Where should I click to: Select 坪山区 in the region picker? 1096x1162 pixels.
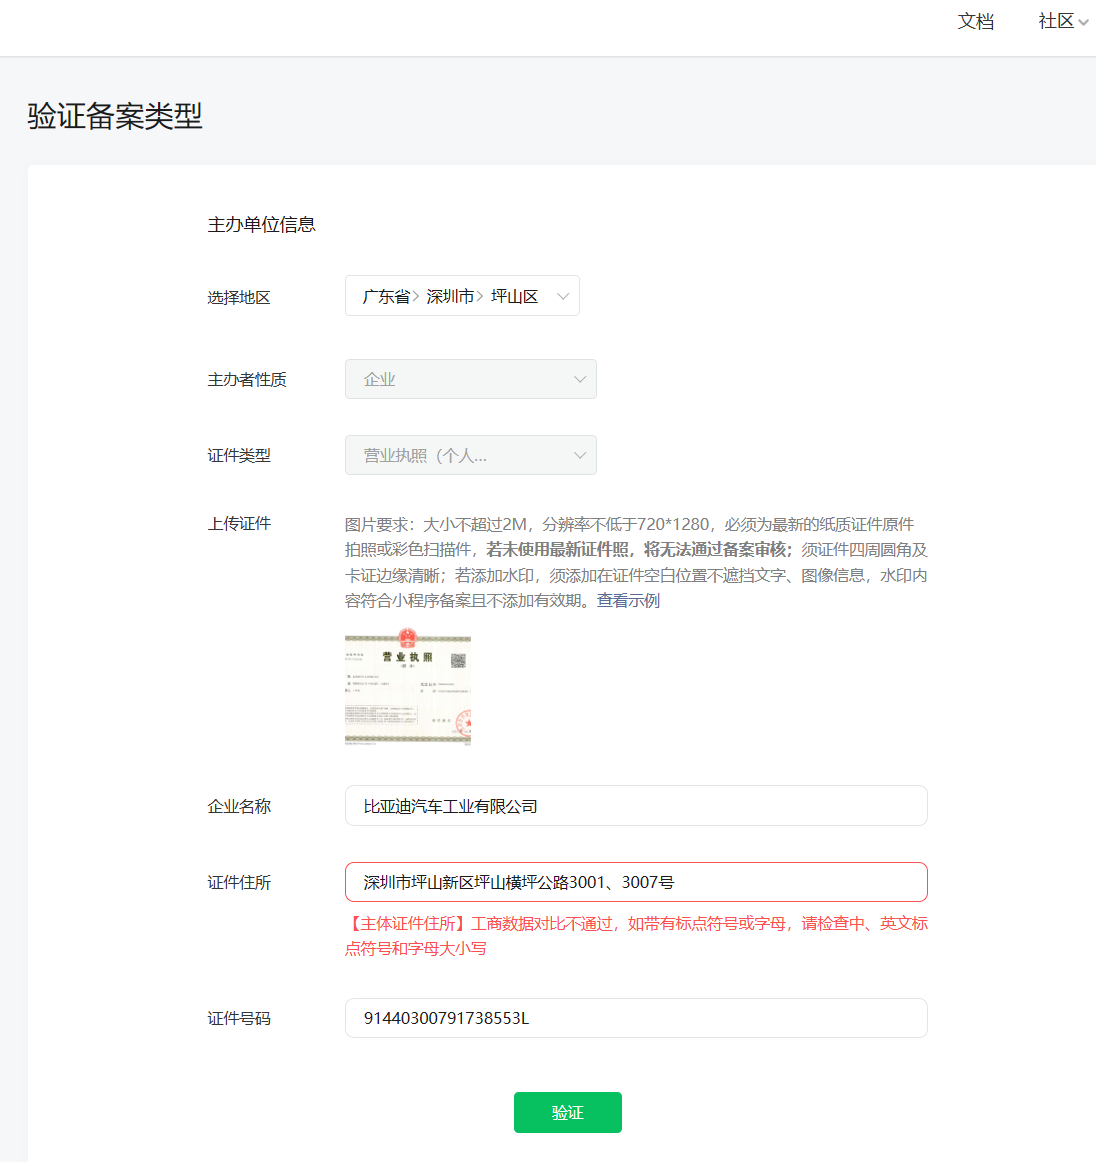click(x=516, y=295)
